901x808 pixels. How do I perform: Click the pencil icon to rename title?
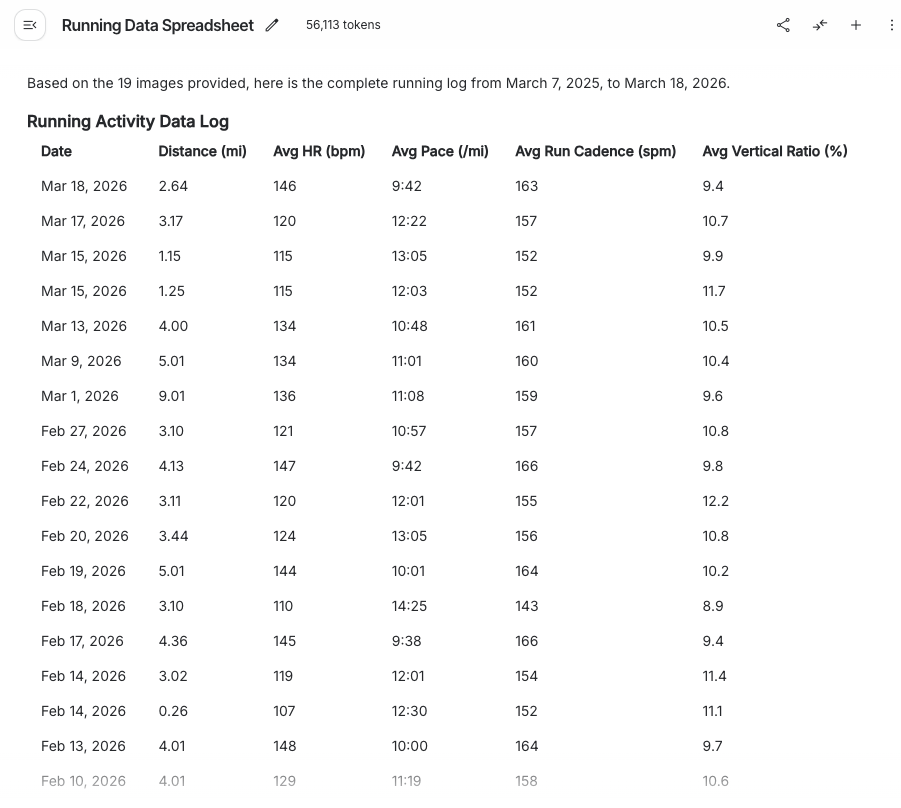(x=272, y=25)
